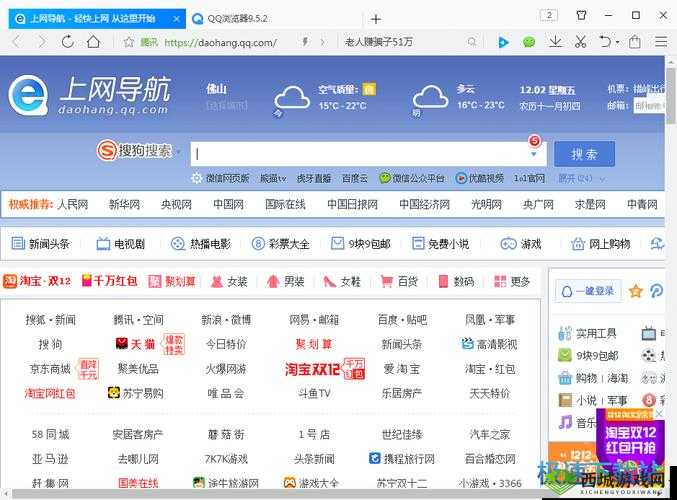Open the search engine dropdown next to 搜狗搜索

click(178, 152)
